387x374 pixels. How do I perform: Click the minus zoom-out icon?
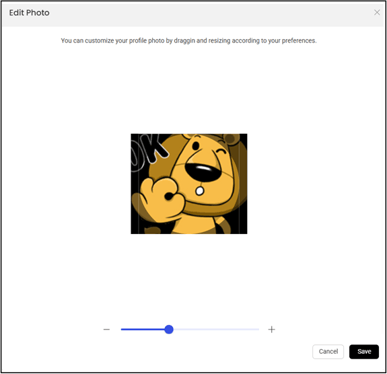[107, 329]
